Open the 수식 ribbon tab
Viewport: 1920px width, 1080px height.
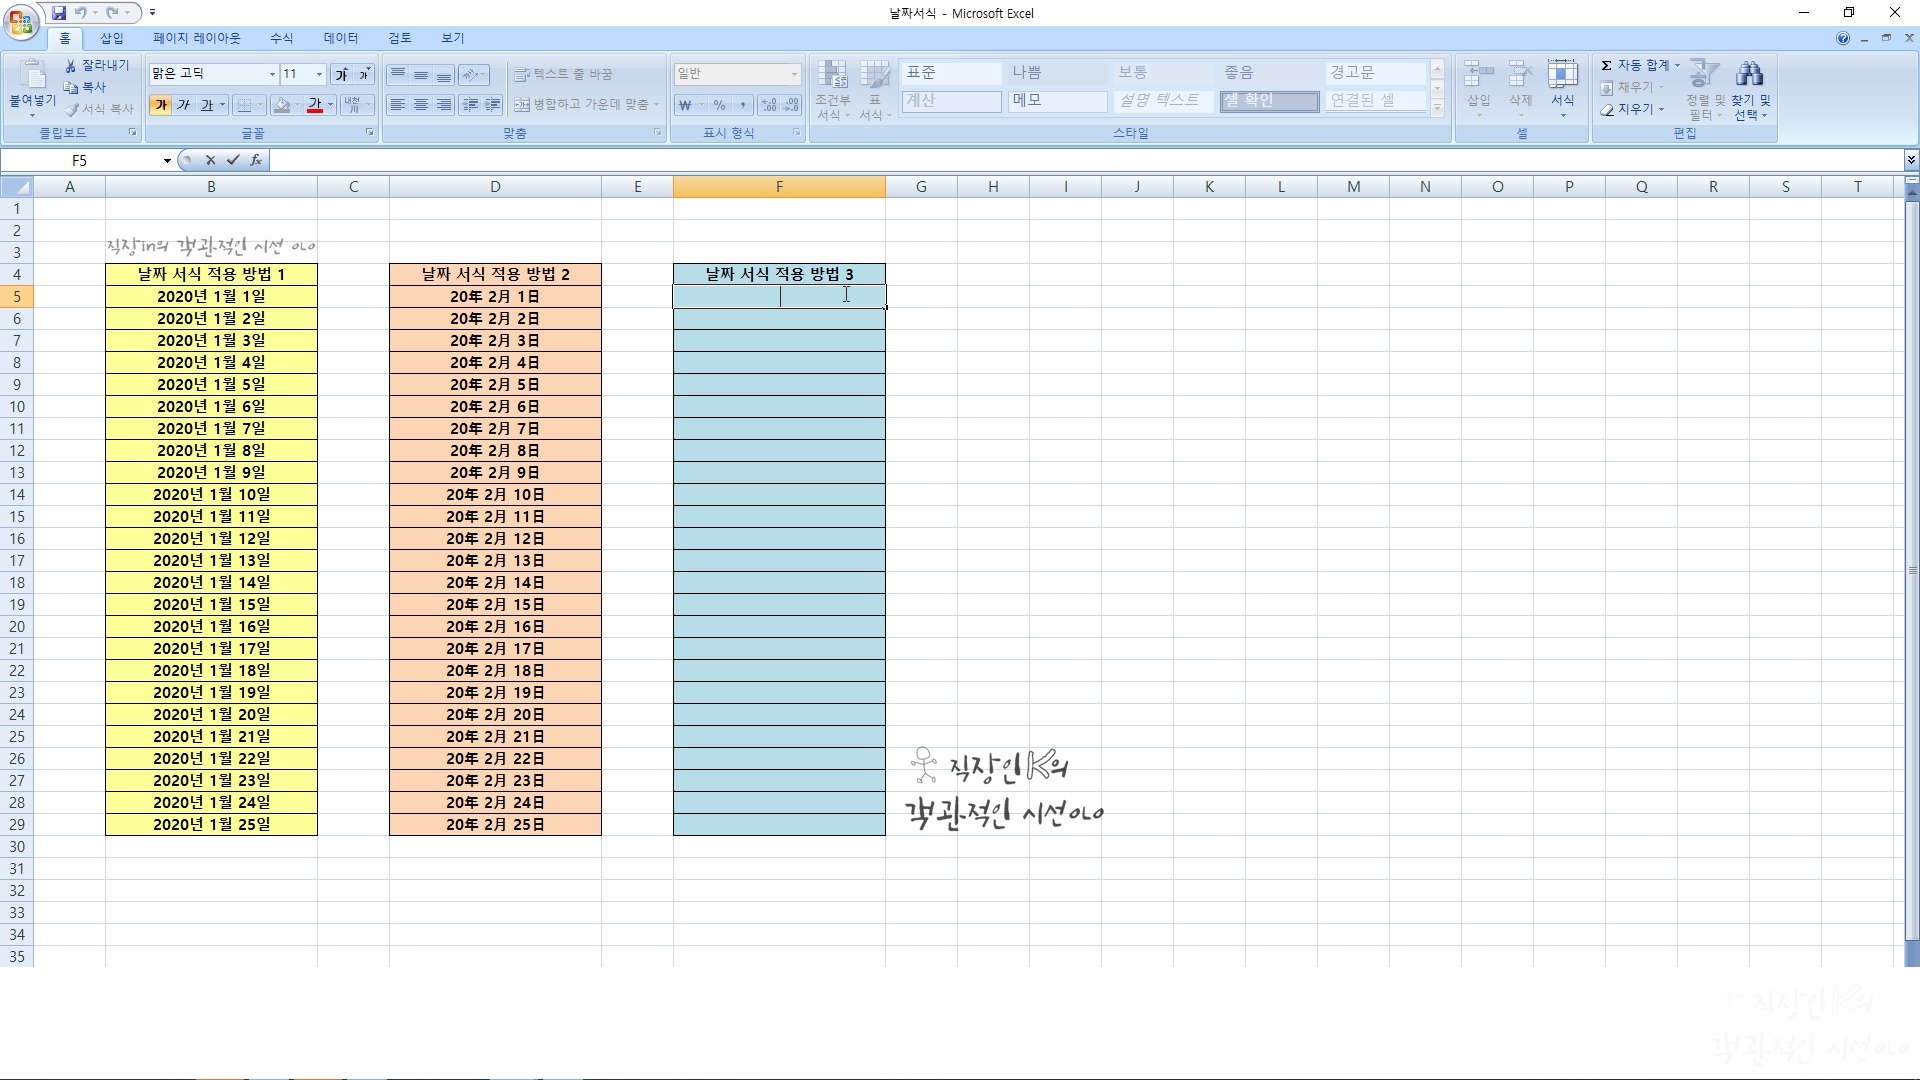click(x=281, y=38)
